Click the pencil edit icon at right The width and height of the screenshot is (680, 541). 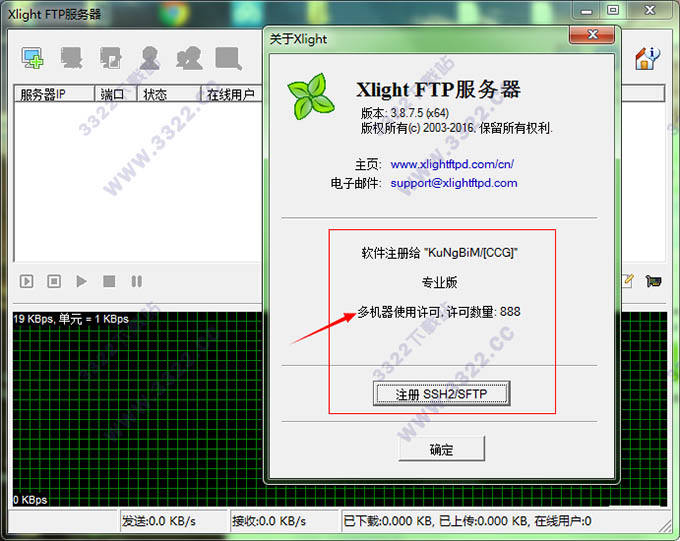coord(628,281)
